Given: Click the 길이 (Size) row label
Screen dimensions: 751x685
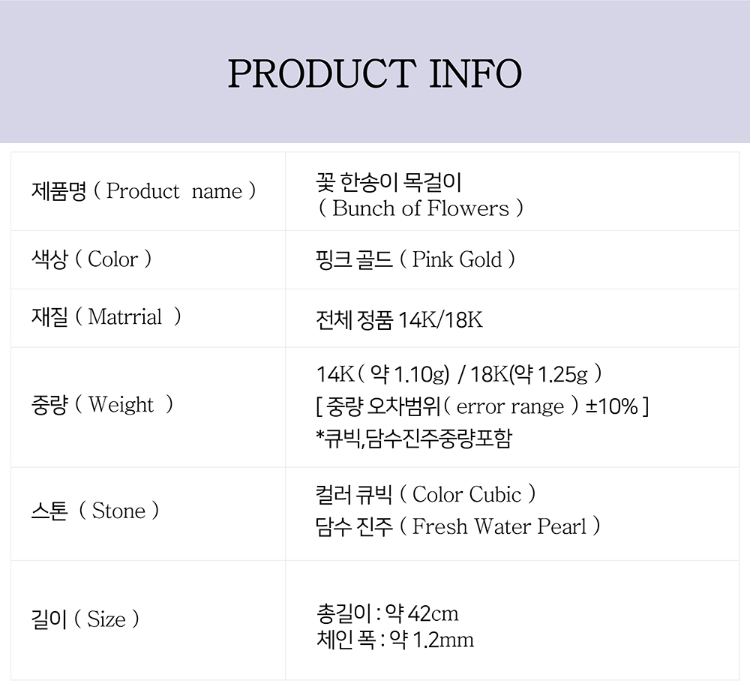Looking at the screenshot, I should 86,619.
